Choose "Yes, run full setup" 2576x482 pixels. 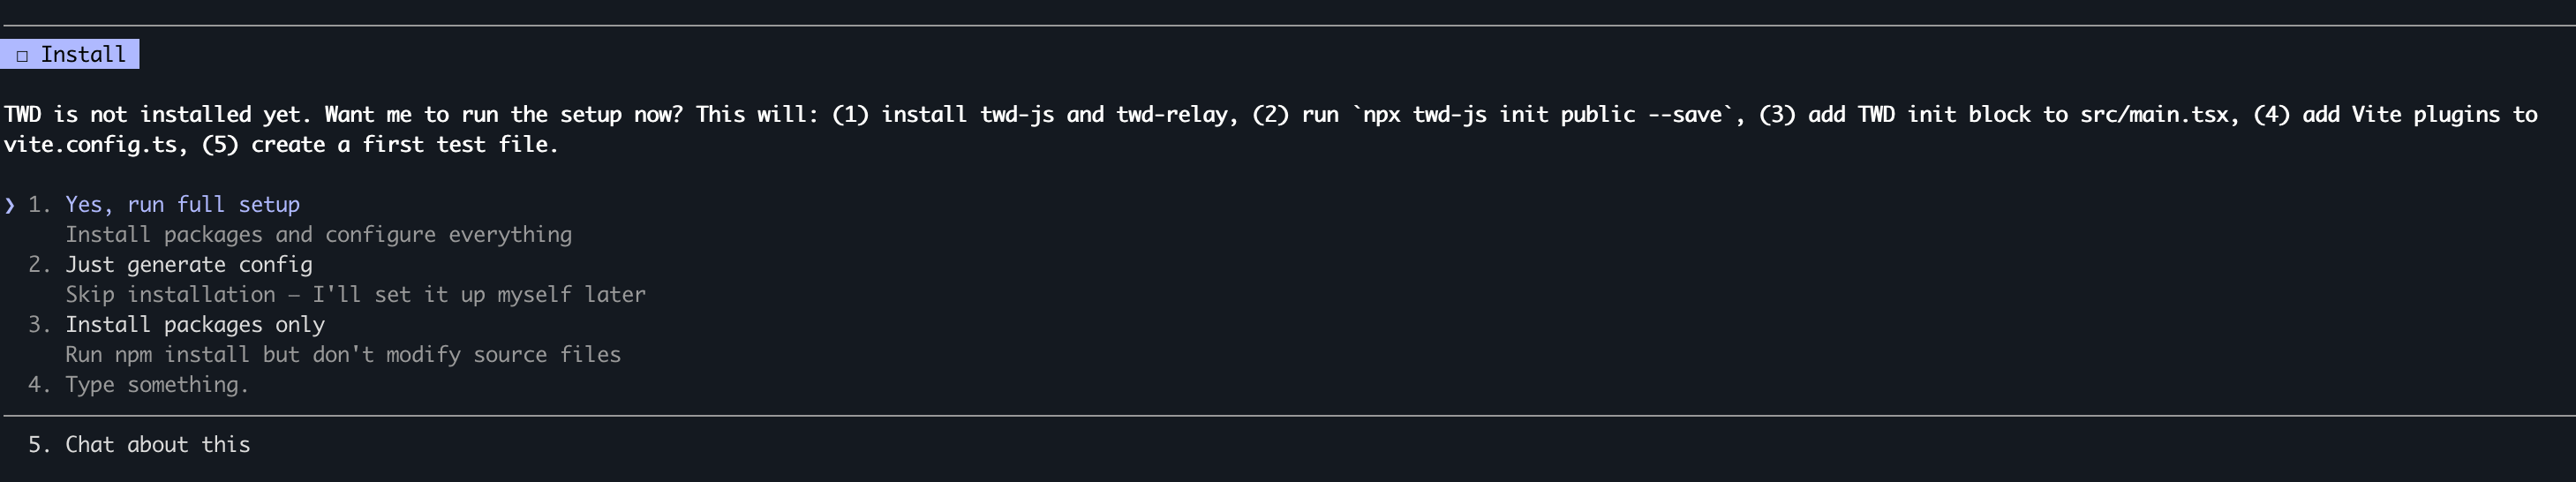[x=182, y=205]
